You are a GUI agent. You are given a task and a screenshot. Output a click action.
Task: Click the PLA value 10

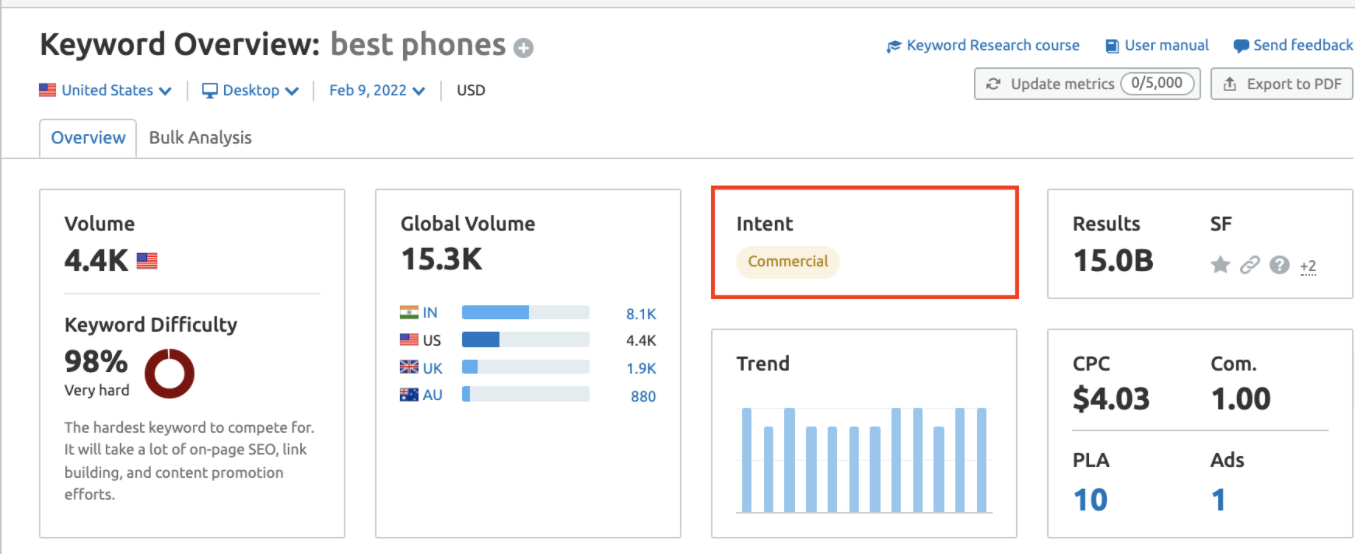1090,499
